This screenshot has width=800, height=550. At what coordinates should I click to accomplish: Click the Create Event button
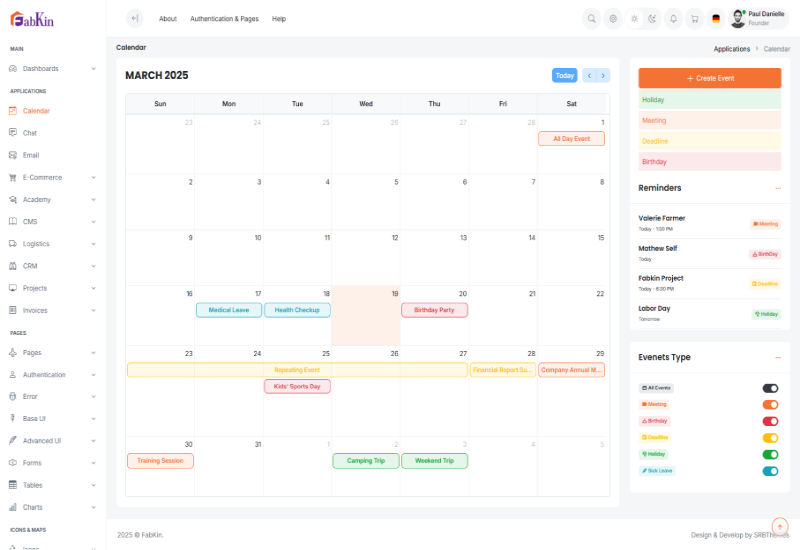710,78
